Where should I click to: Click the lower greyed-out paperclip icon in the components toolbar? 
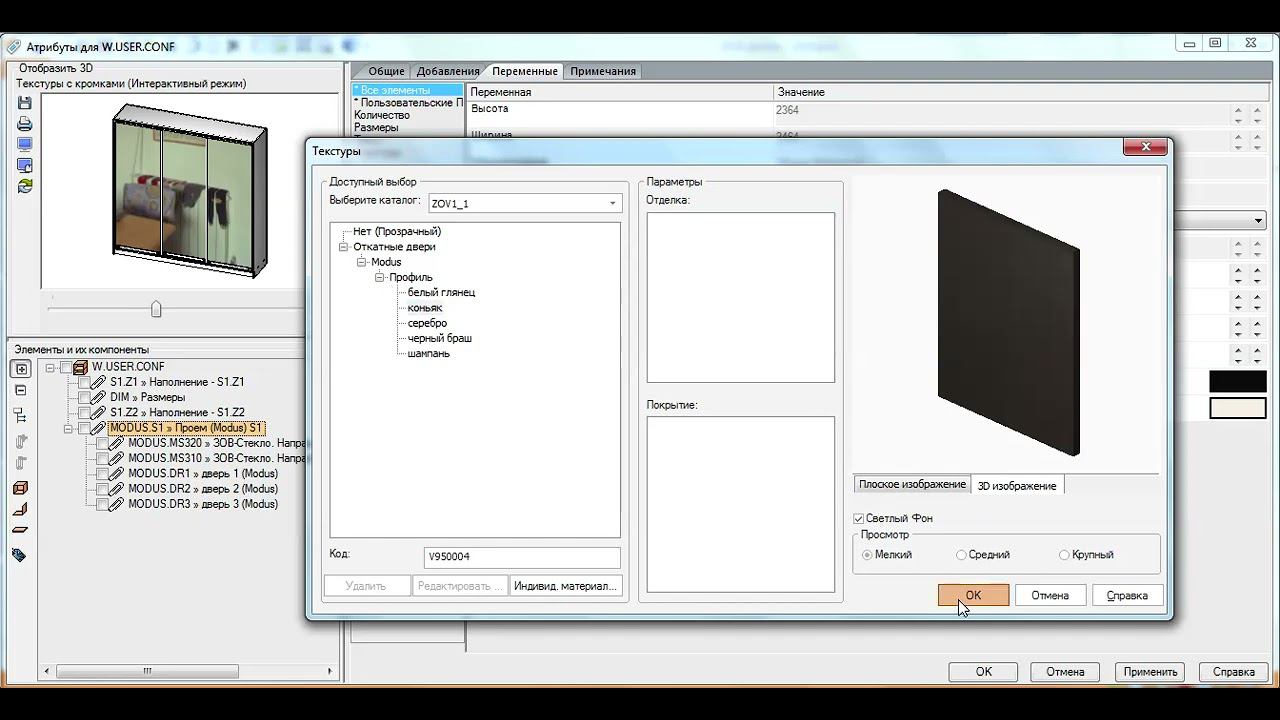[20, 464]
